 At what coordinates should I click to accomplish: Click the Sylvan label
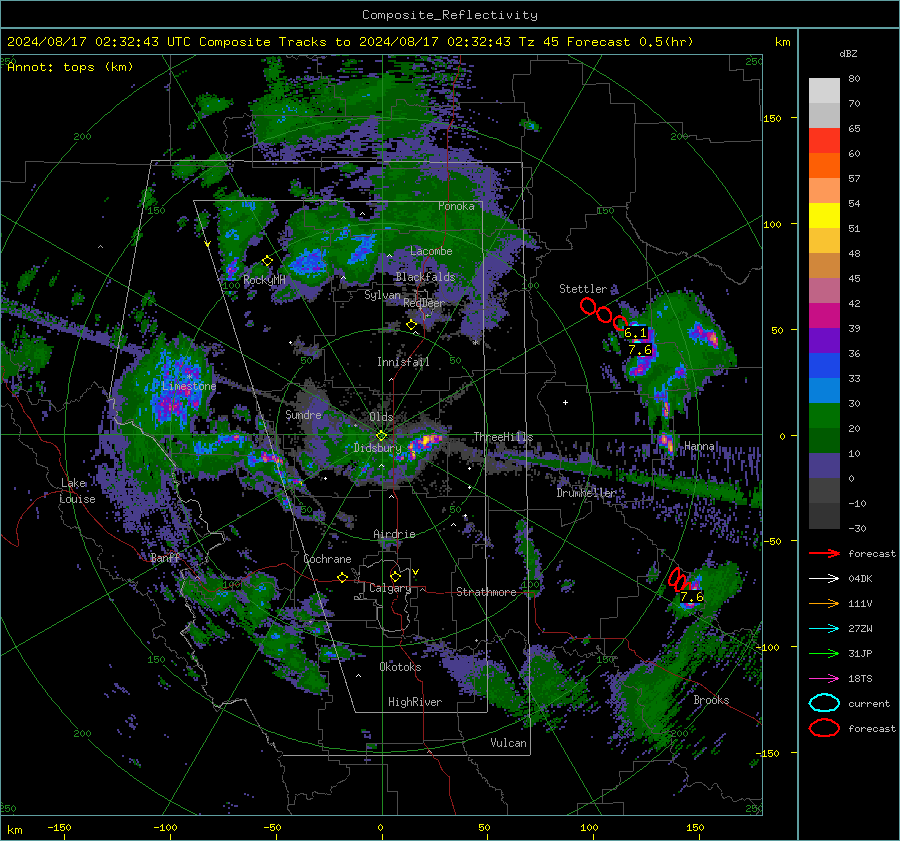pyautogui.click(x=382, y=295)
